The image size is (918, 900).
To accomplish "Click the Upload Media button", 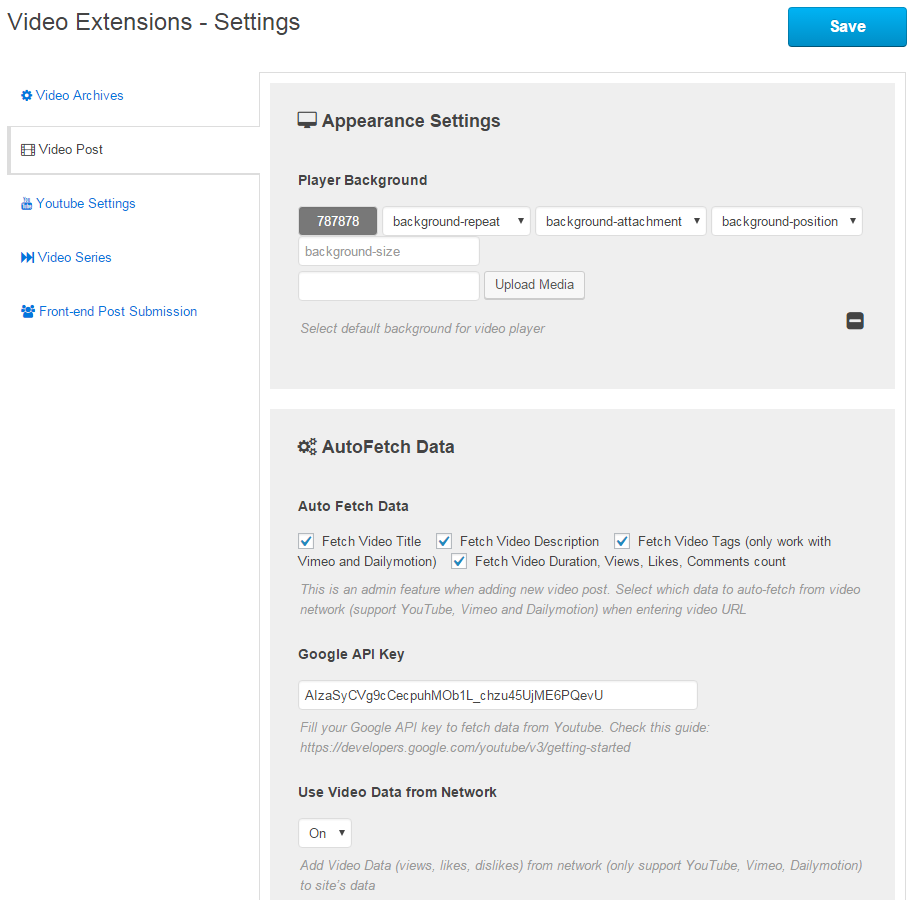I will point(534,285).
